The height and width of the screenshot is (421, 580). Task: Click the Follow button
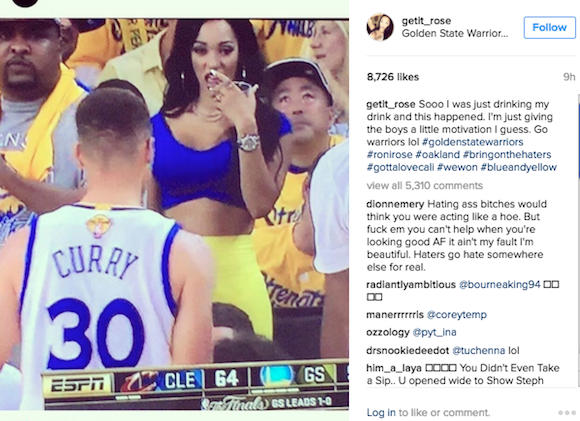pyautogui.click(x=549, y=27)
